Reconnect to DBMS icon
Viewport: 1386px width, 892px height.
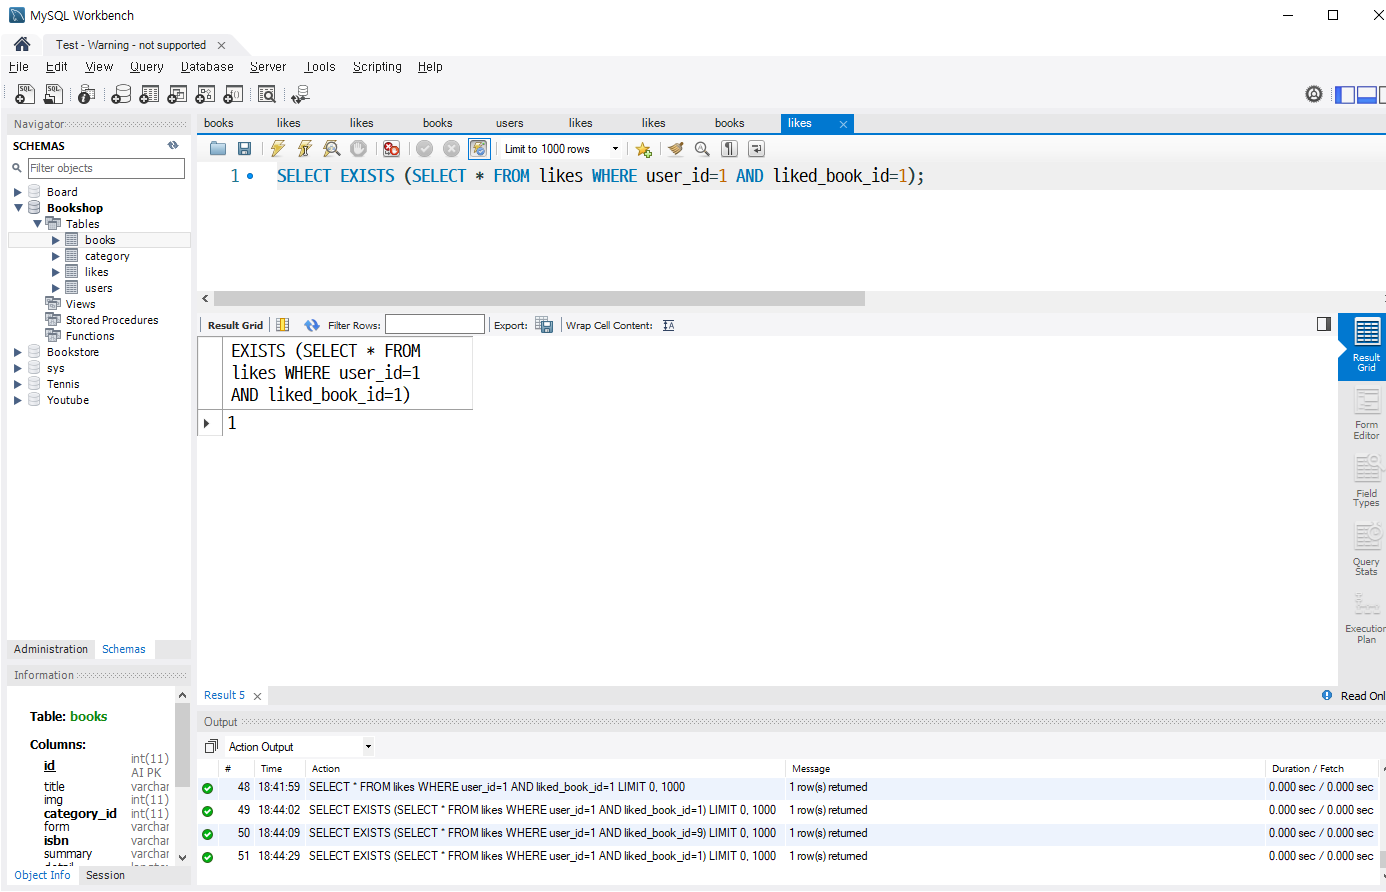tap(300, 94)
